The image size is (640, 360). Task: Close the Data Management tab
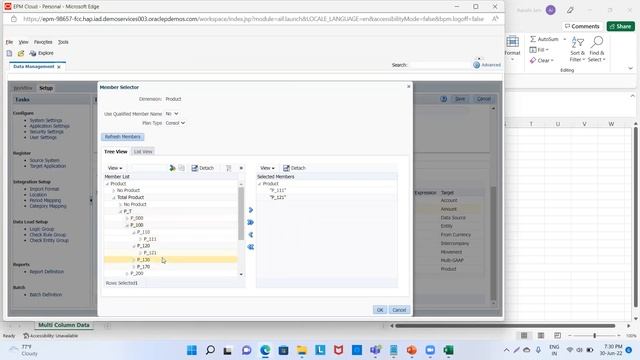[x=59, y=67]
